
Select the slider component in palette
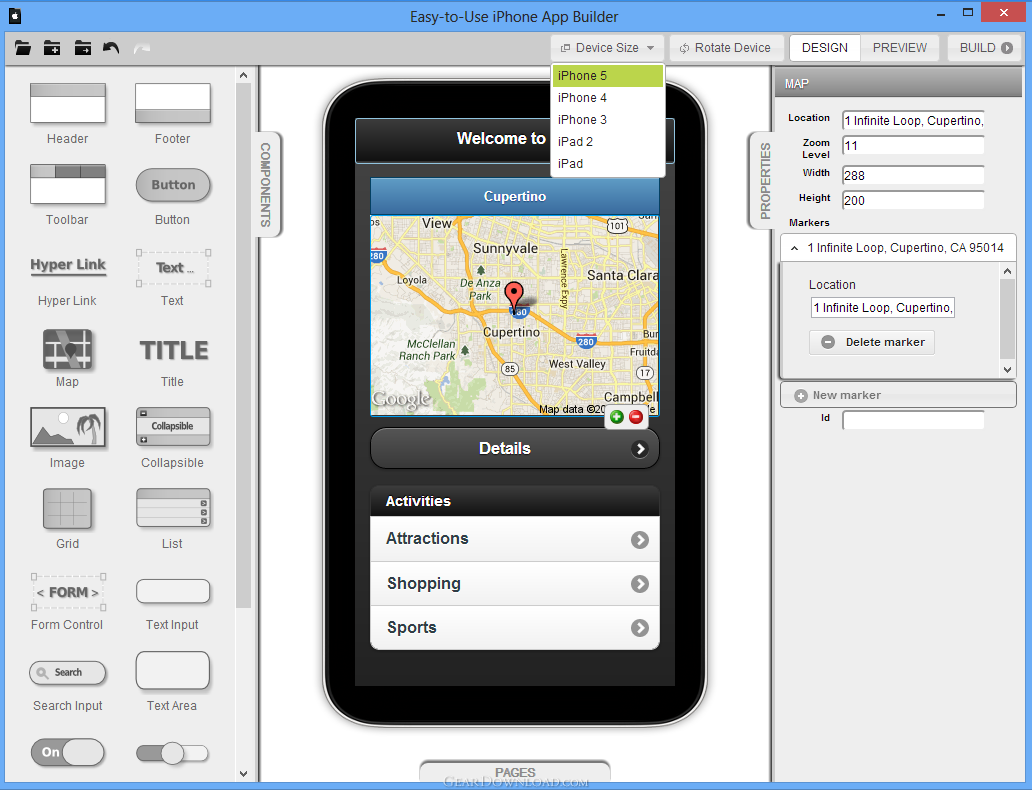click(172, 753)
